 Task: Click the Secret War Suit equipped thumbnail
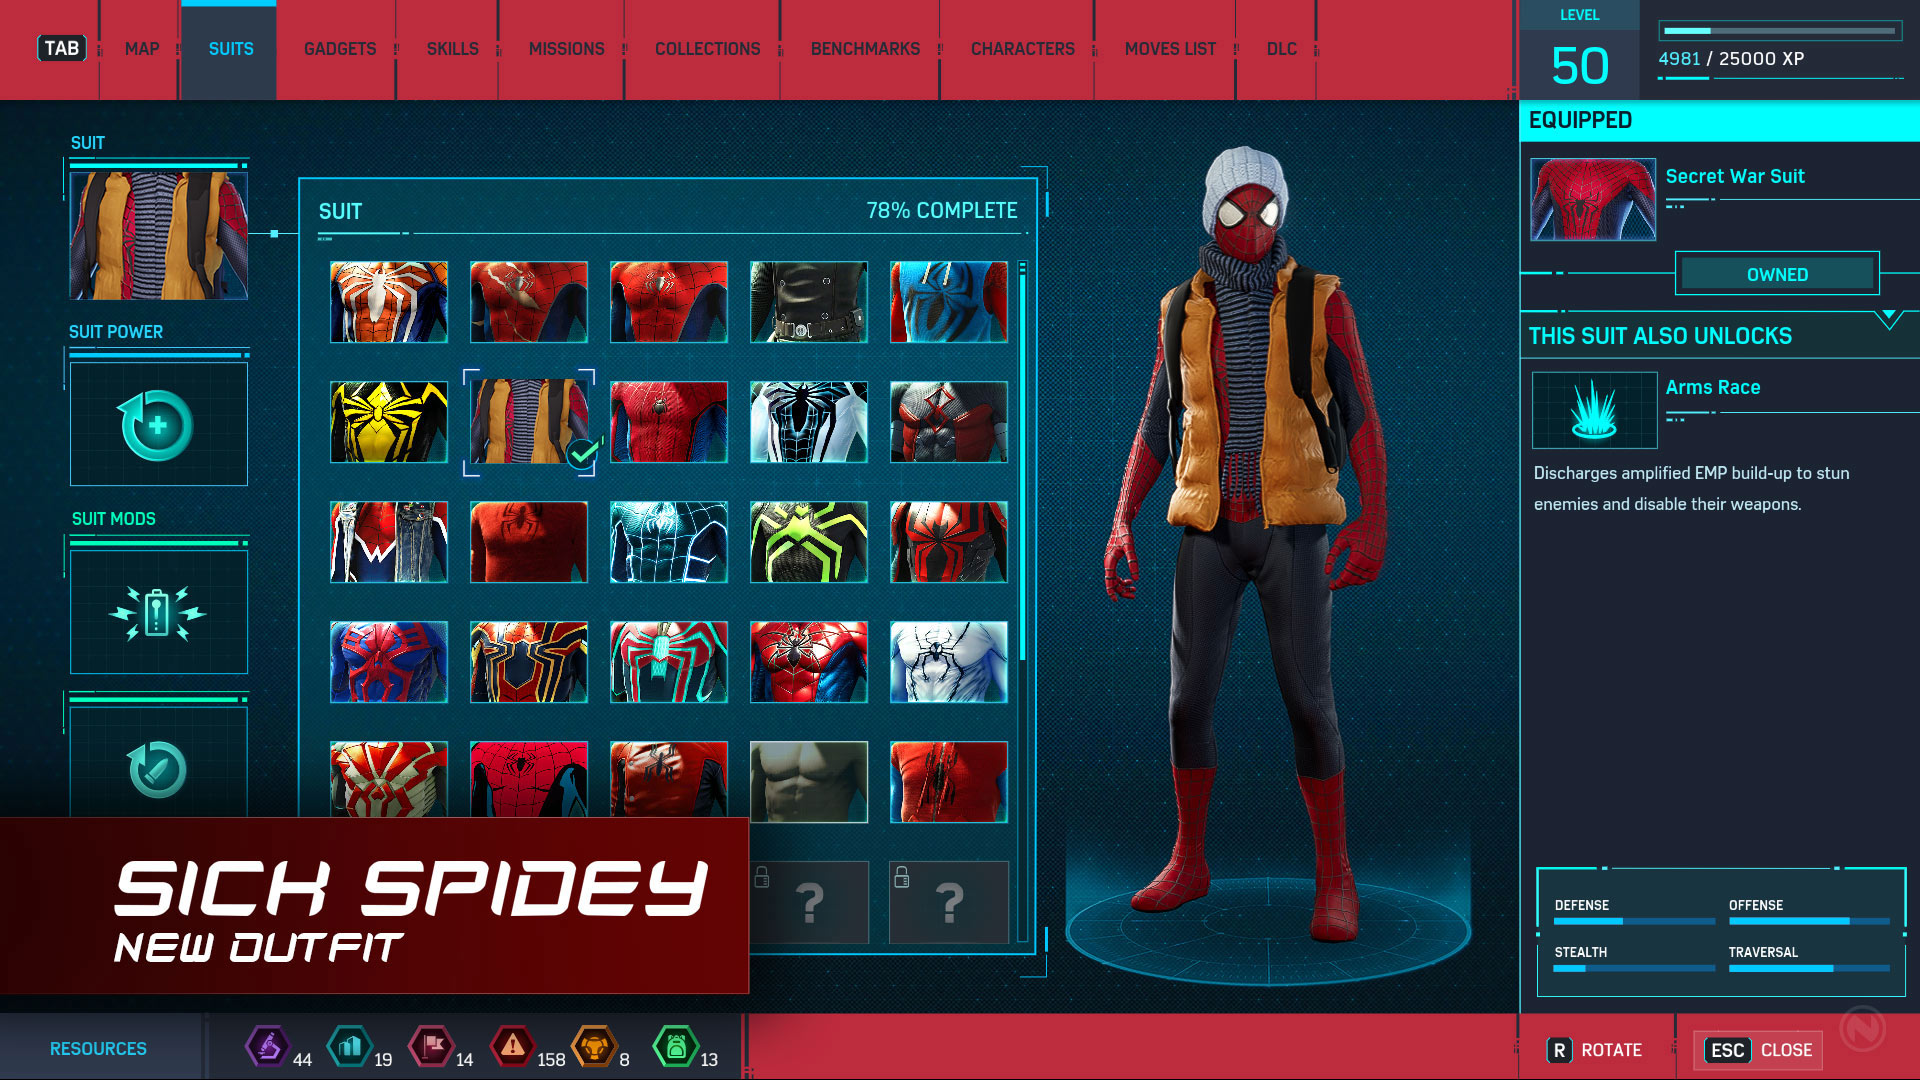click(1593, 199)
